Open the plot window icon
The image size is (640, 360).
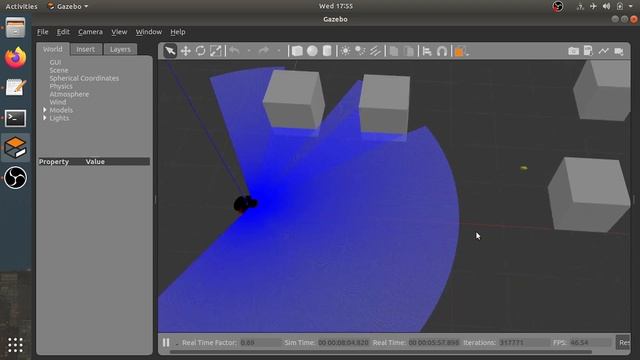point(603,51)
